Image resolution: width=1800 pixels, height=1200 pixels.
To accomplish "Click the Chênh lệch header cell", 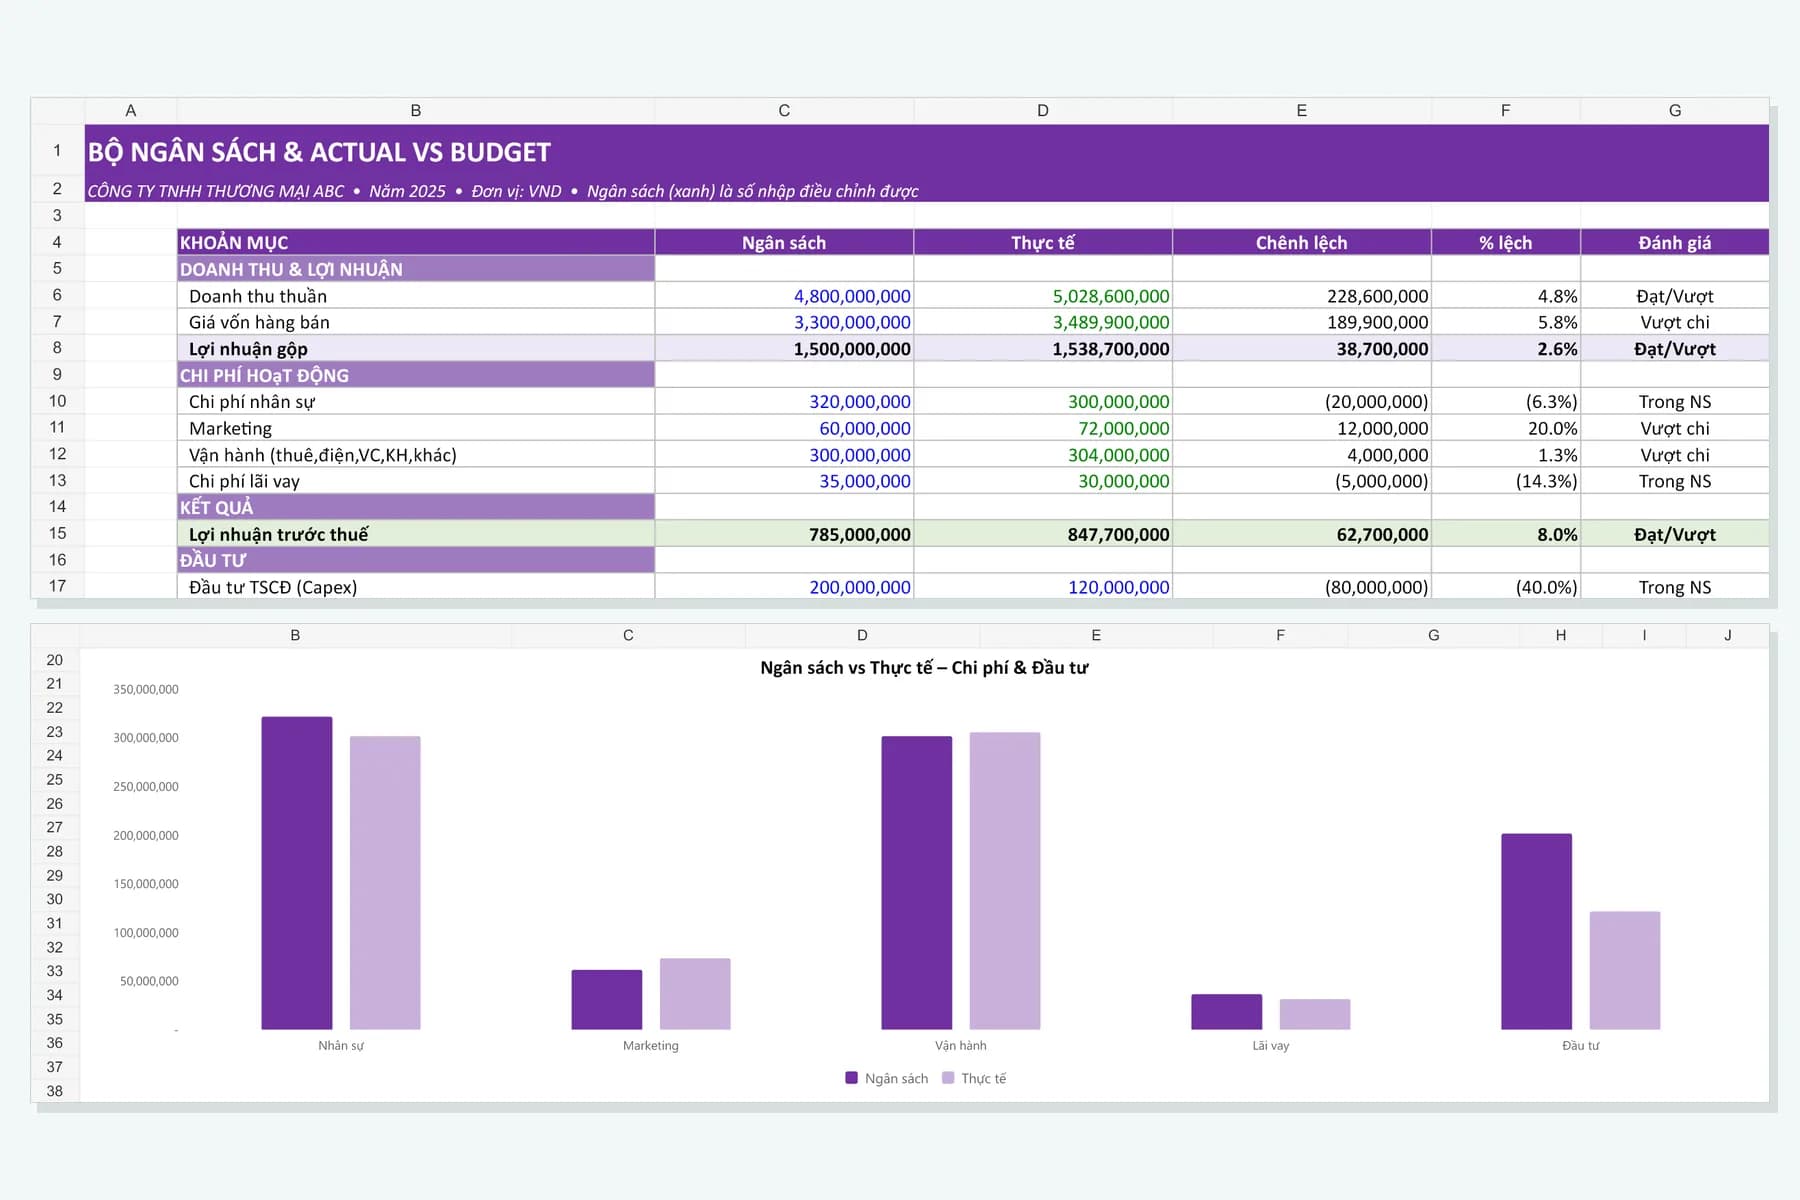I will click(1302, 243).
